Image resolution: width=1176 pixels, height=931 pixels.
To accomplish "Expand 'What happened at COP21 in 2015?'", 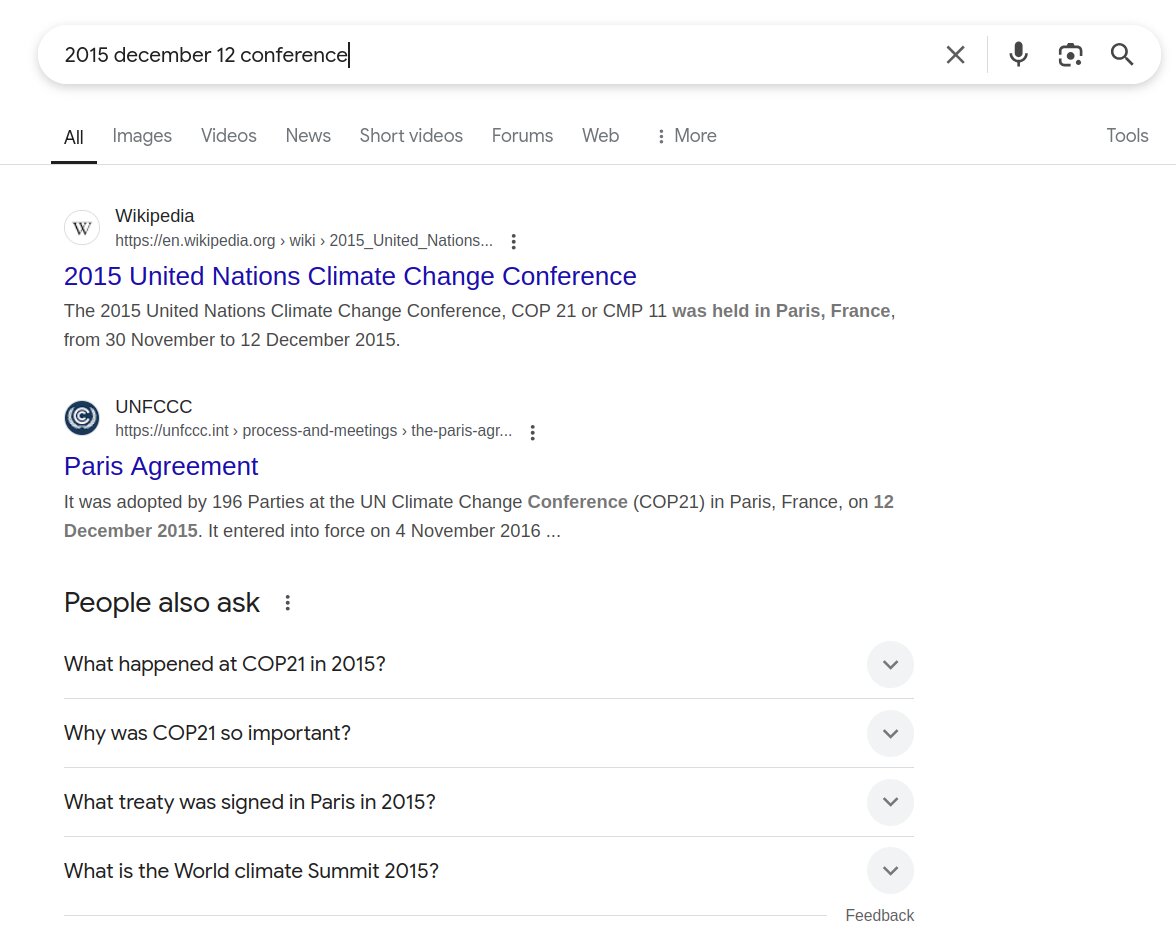I will pos(889,664).
